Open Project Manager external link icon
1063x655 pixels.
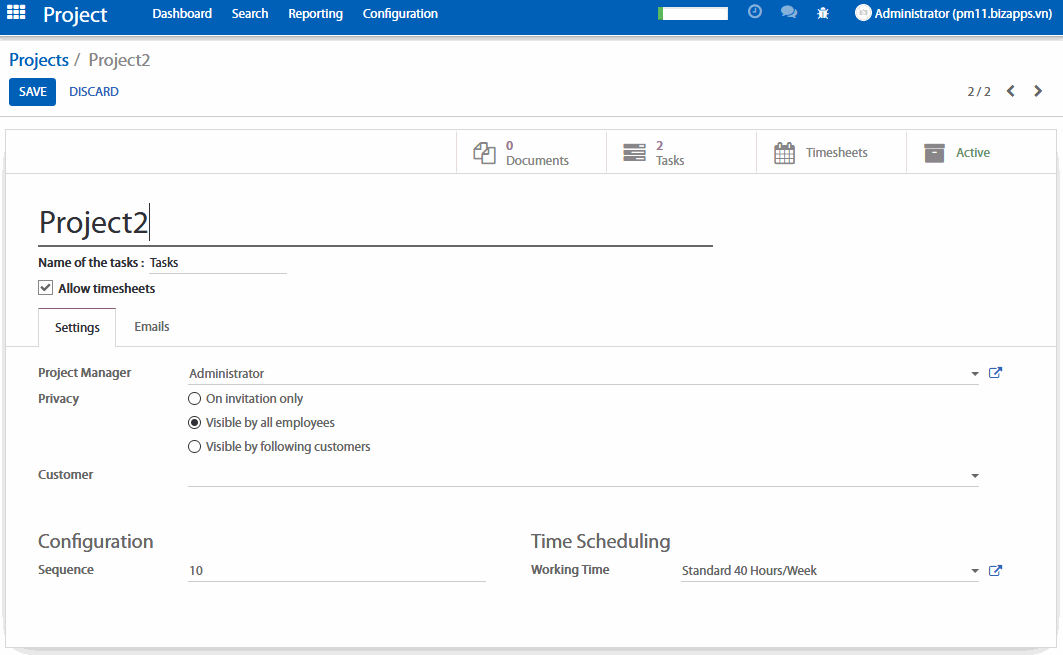[x=995, y=373]
